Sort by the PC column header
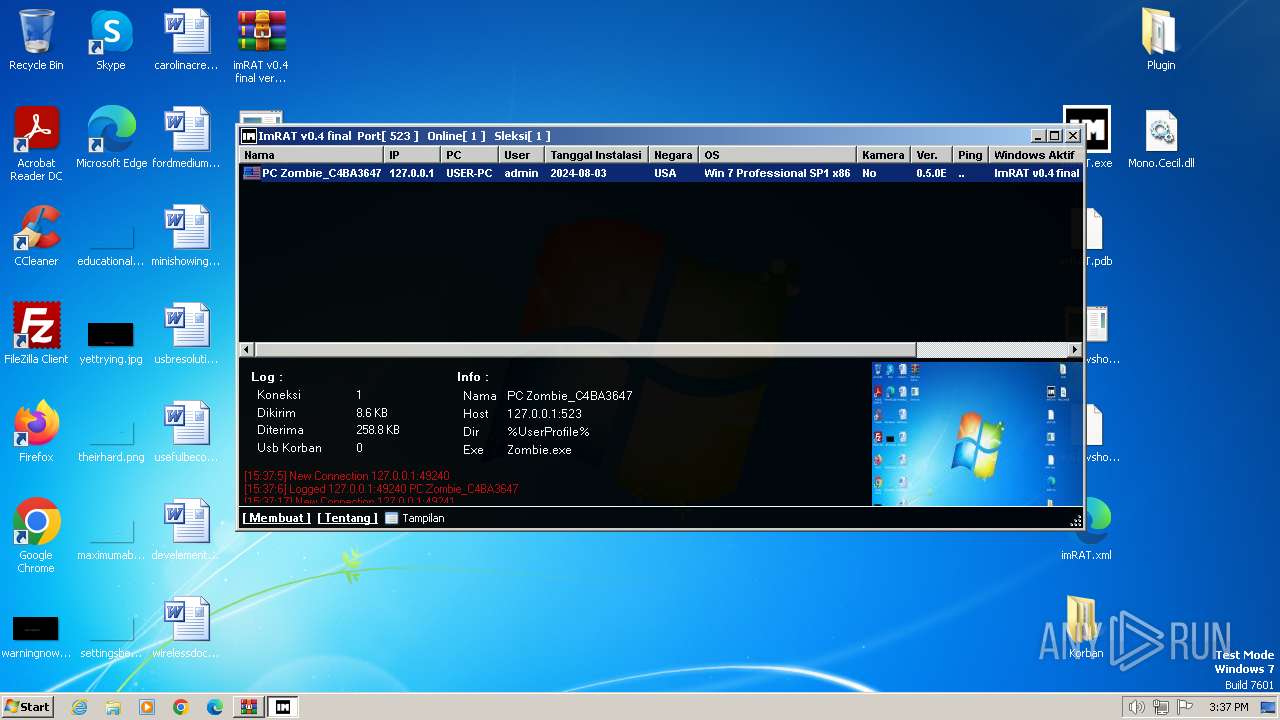Image resolution: width=1280 pixels, height=720 pixels. click(469, 155)
